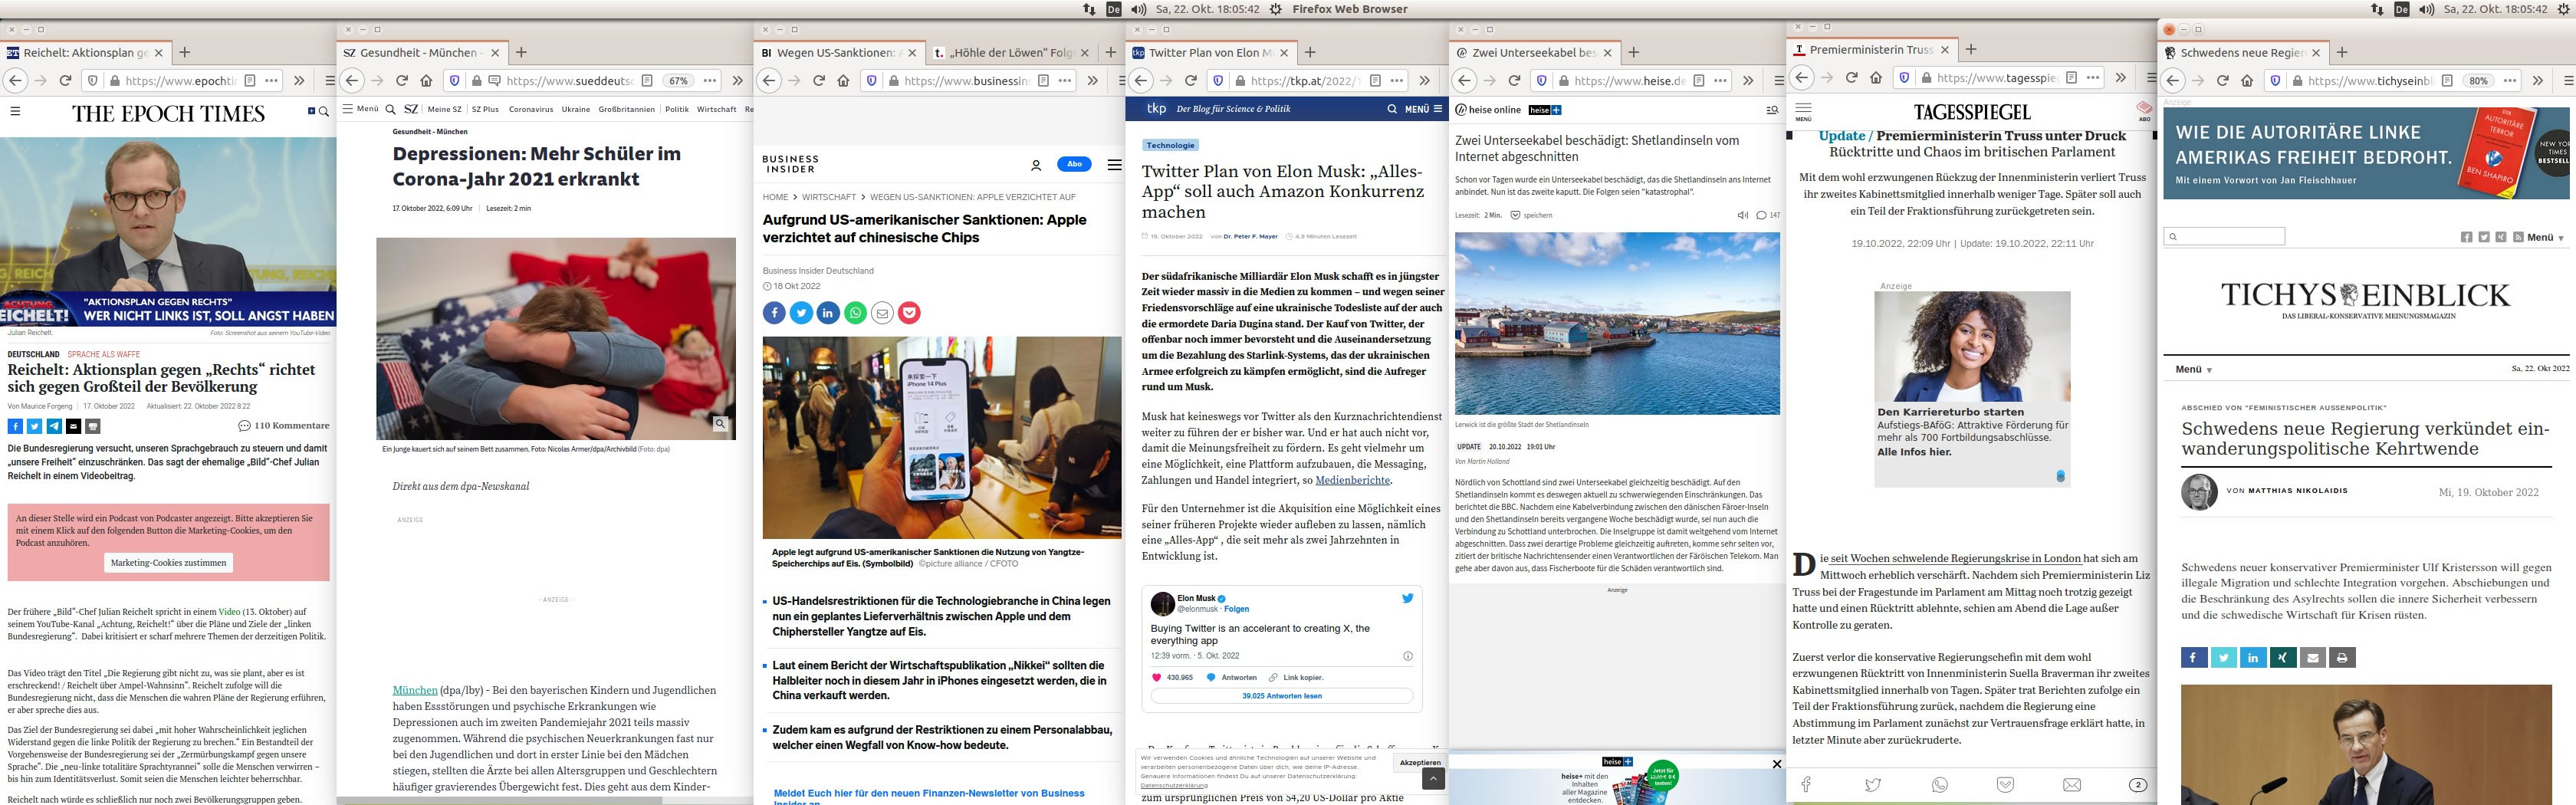Select Coronavirus in SZ navigation bar
The image size is (2576, 805).
(x=531, y=109)
